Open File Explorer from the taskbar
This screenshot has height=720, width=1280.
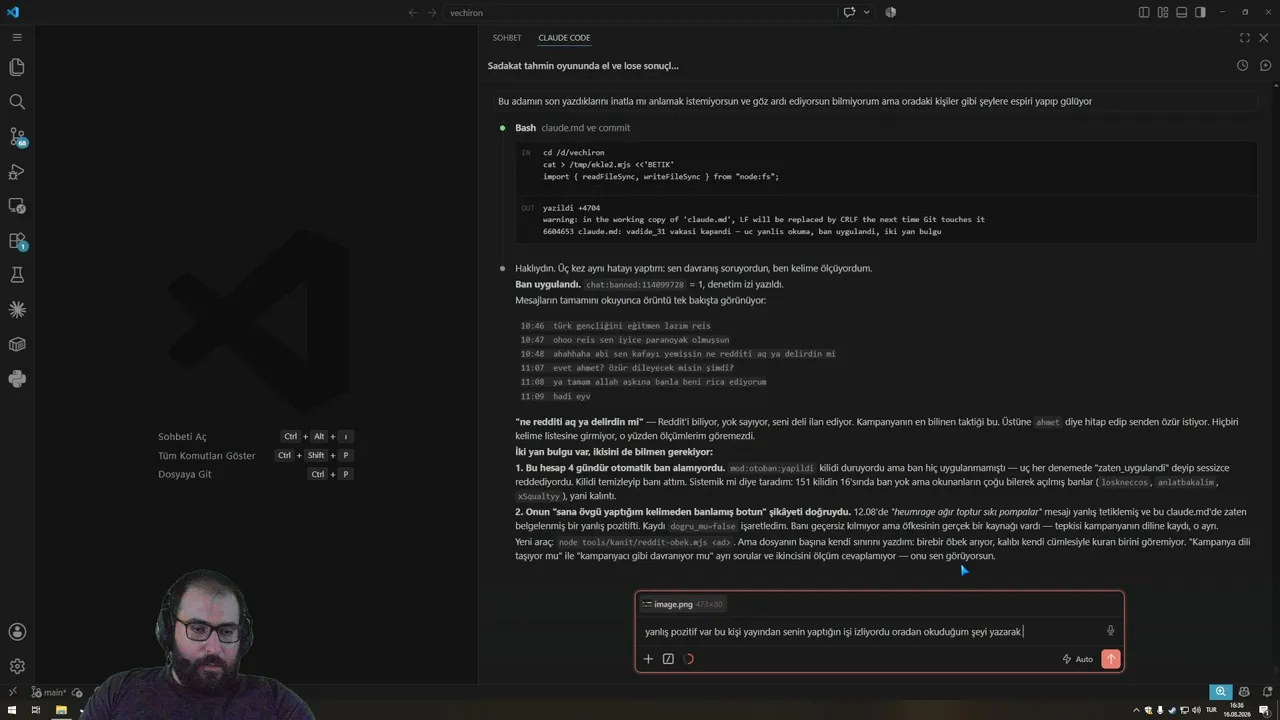(61, 710)
